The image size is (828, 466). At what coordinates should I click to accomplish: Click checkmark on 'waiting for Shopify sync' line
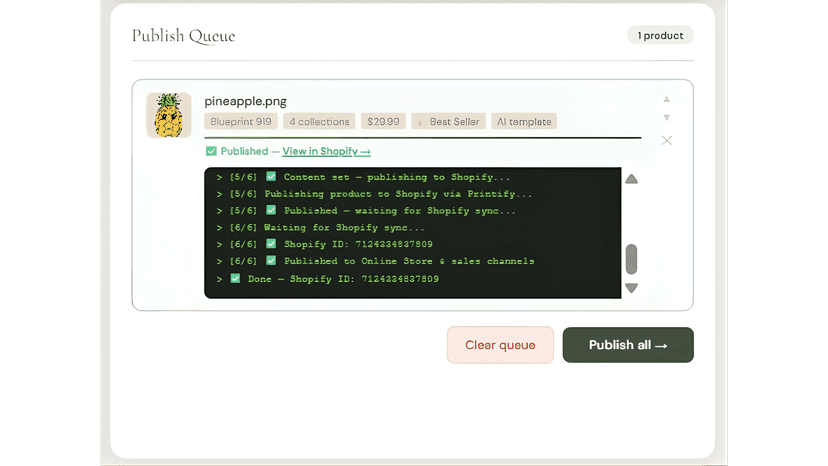[x=271, y=210]
